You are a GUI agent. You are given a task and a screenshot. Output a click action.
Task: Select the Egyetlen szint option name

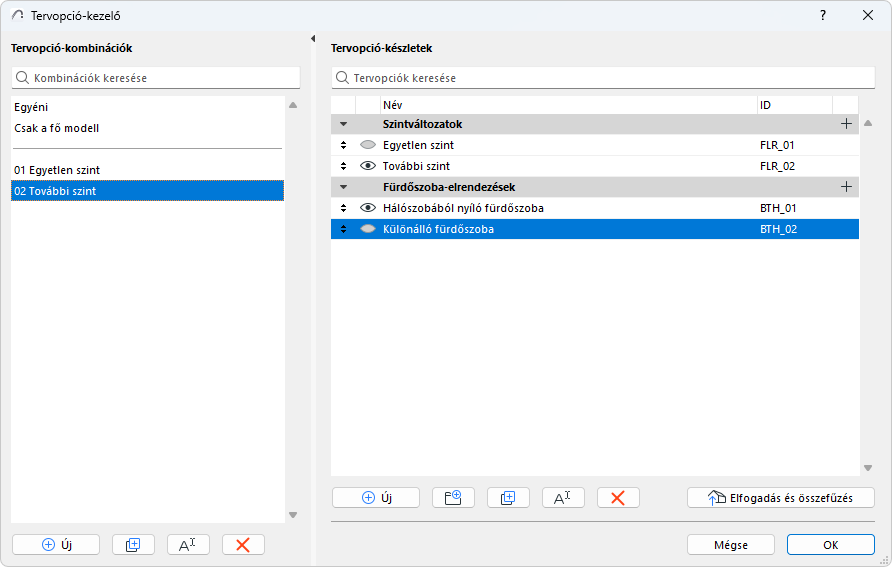tap(418, 145)
